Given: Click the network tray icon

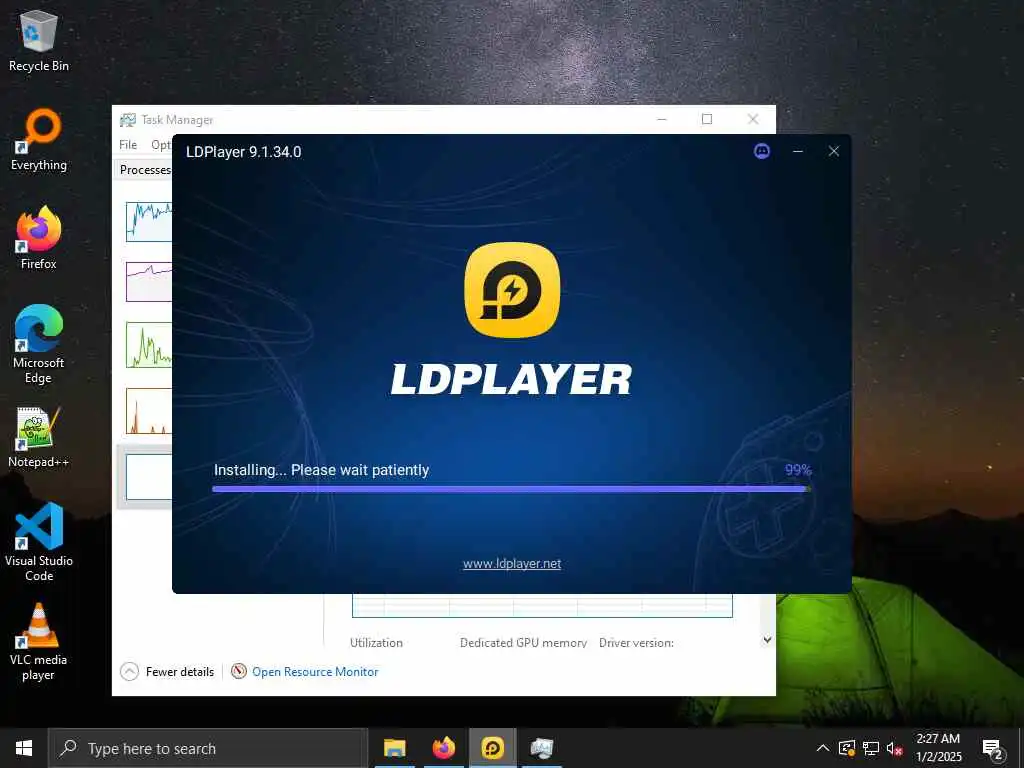Looking at the screenshot, I should coord(871,748).
